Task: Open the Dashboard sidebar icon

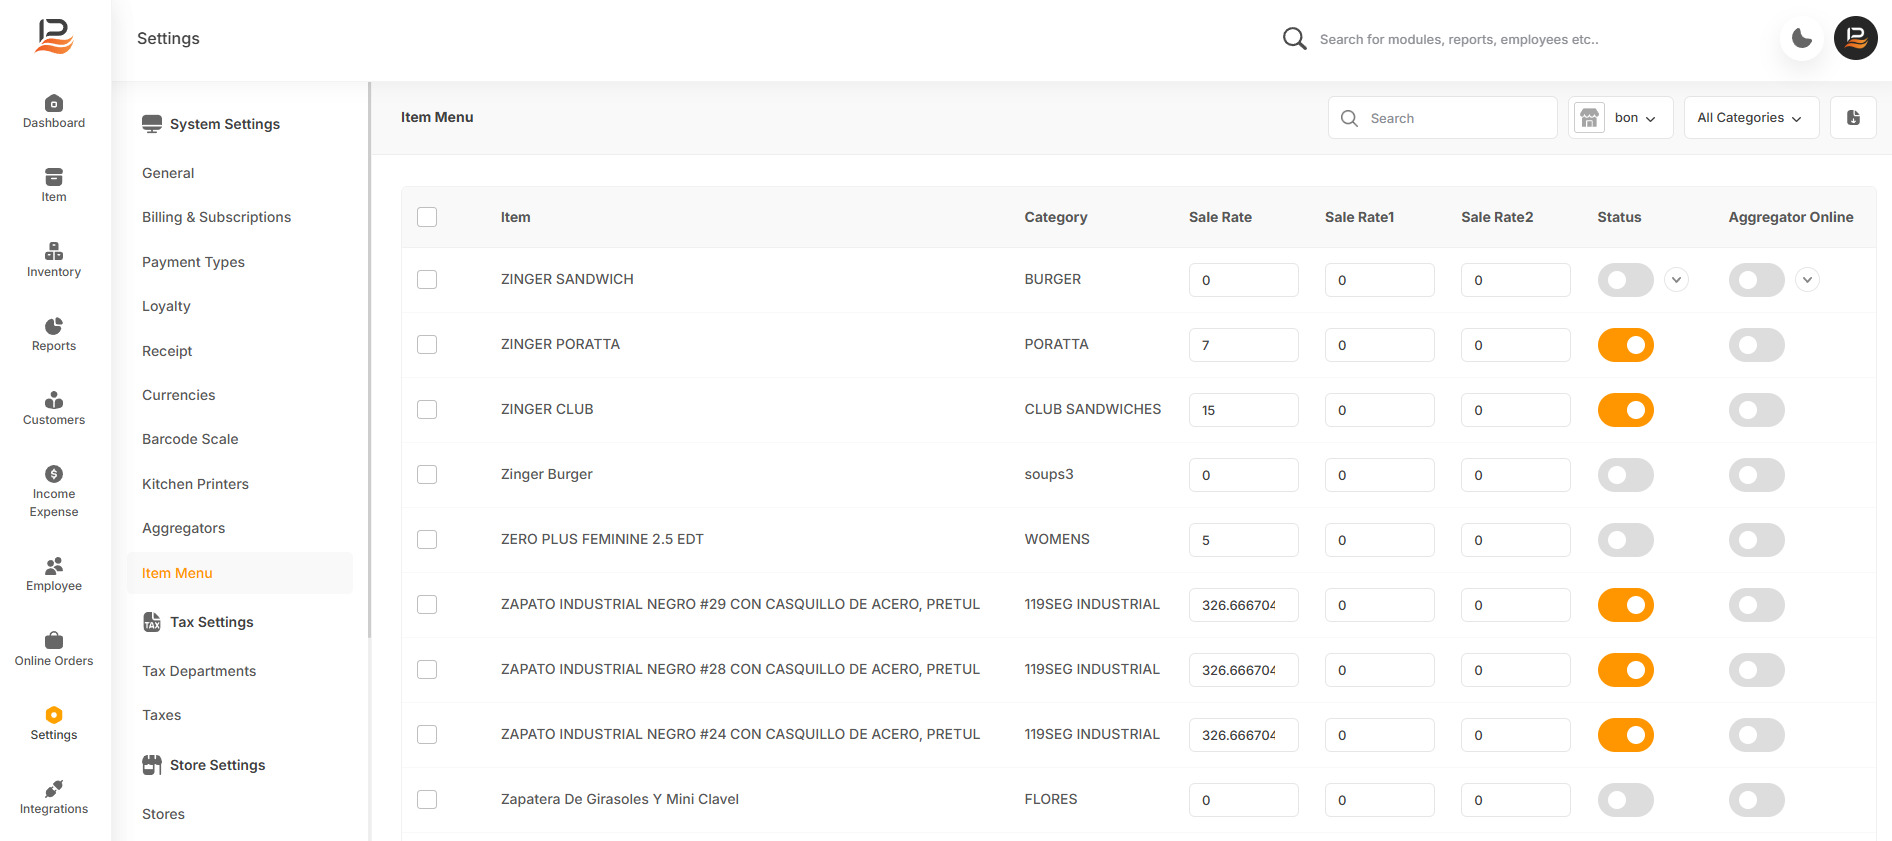Action: [54, 103]
